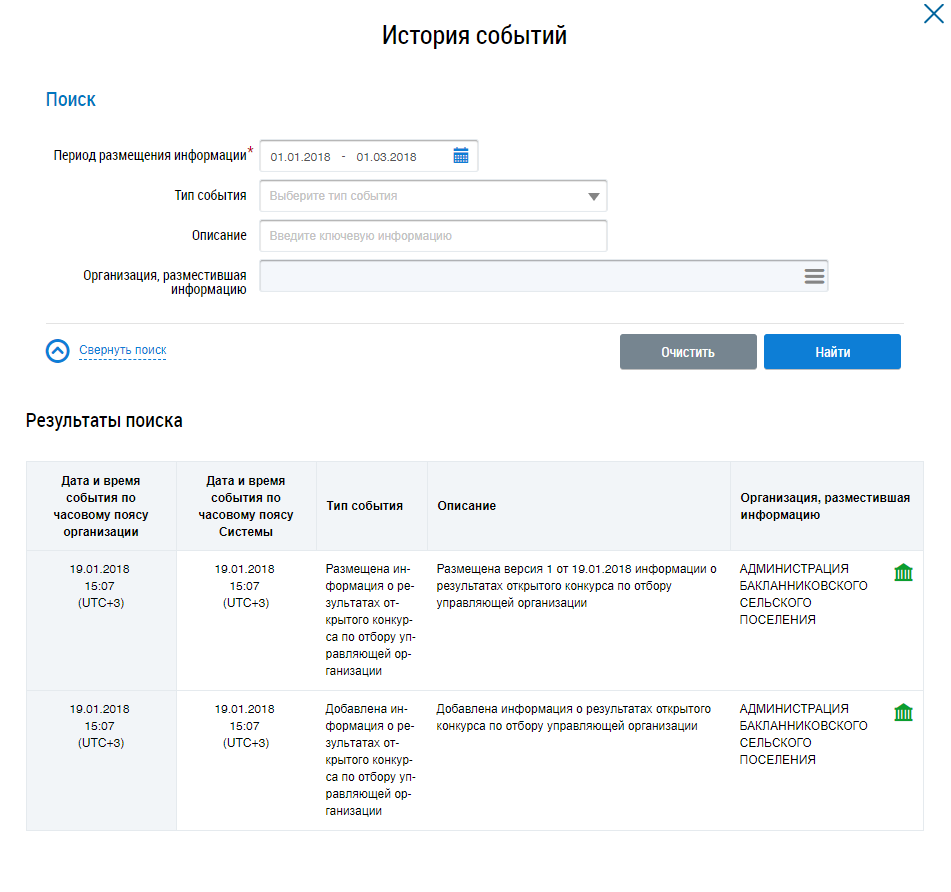This screenshot has width=951, height=892.
Task: Click the organization time zone date column header
Action: coord(100,506)
